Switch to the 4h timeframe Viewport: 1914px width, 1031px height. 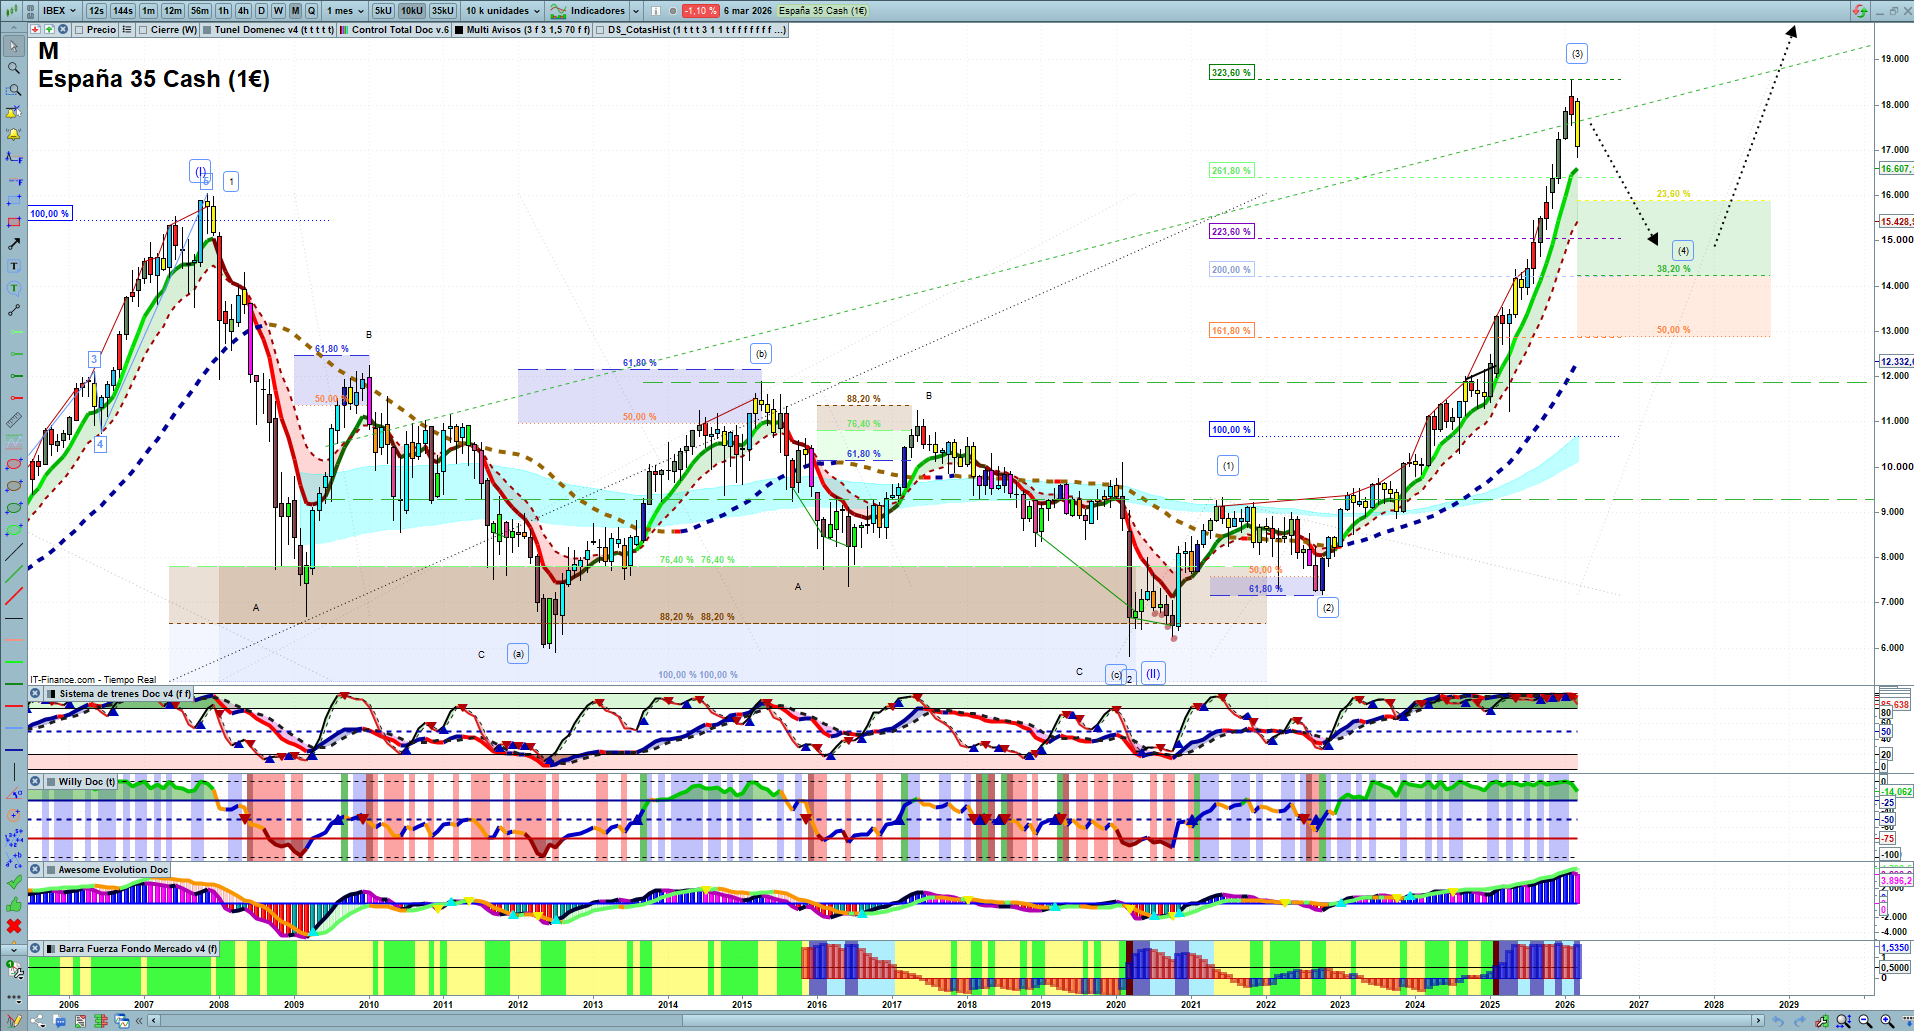(x=243, y=11)
